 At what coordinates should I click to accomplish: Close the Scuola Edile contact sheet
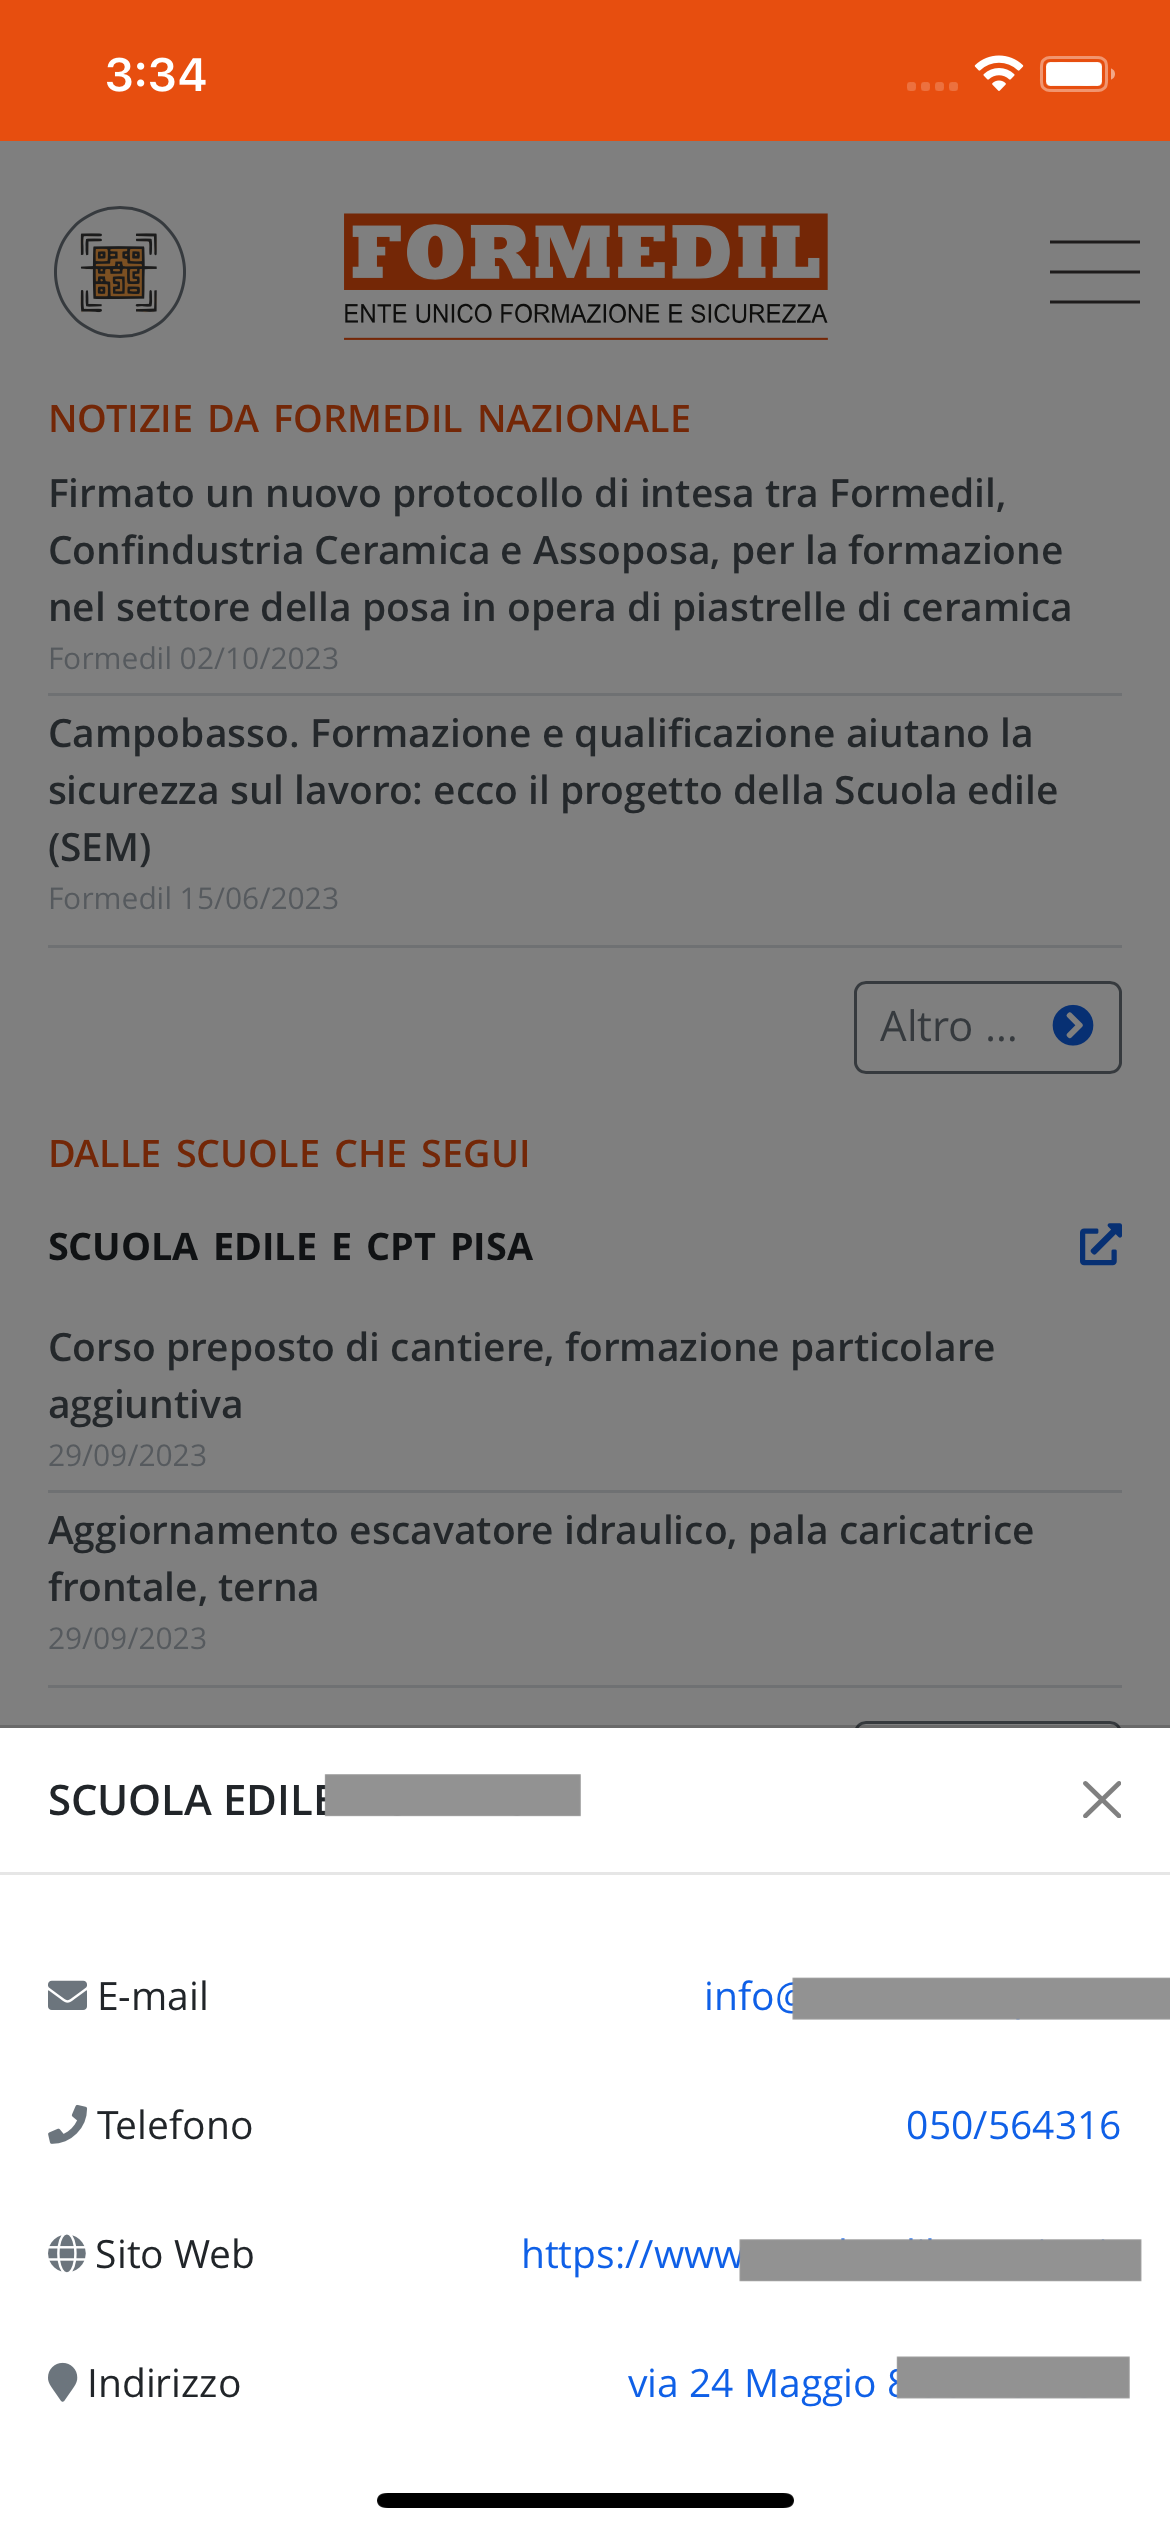tap(1101, 1800)
